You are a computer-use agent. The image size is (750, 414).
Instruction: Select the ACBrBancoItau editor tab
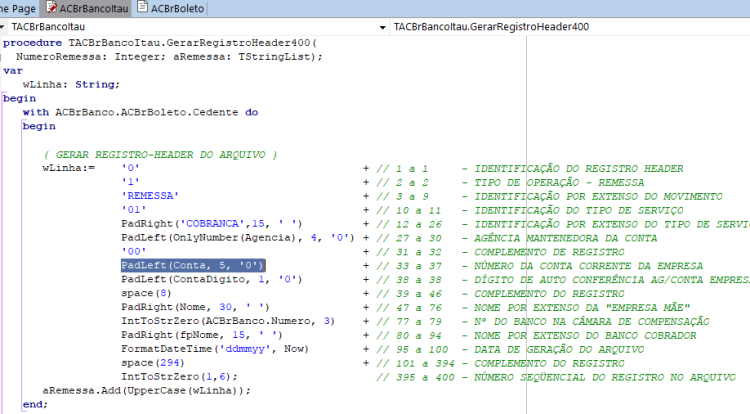(87, 8)
